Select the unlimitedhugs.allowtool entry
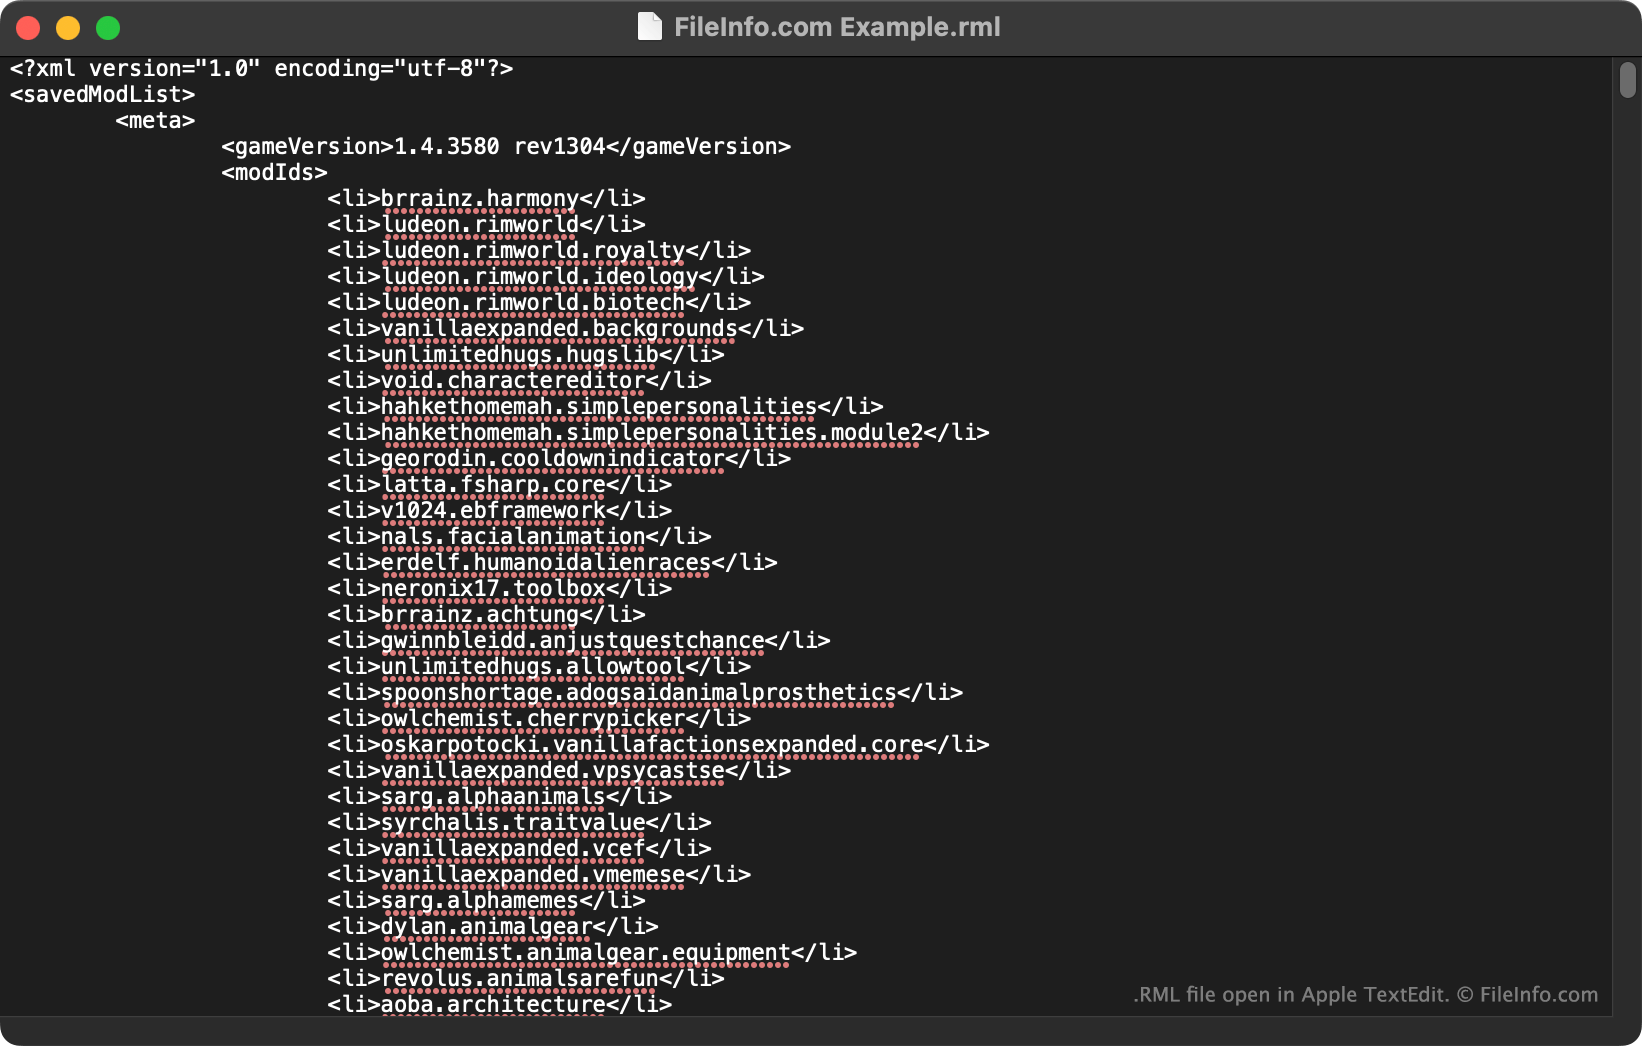 [x=537, y=666]
